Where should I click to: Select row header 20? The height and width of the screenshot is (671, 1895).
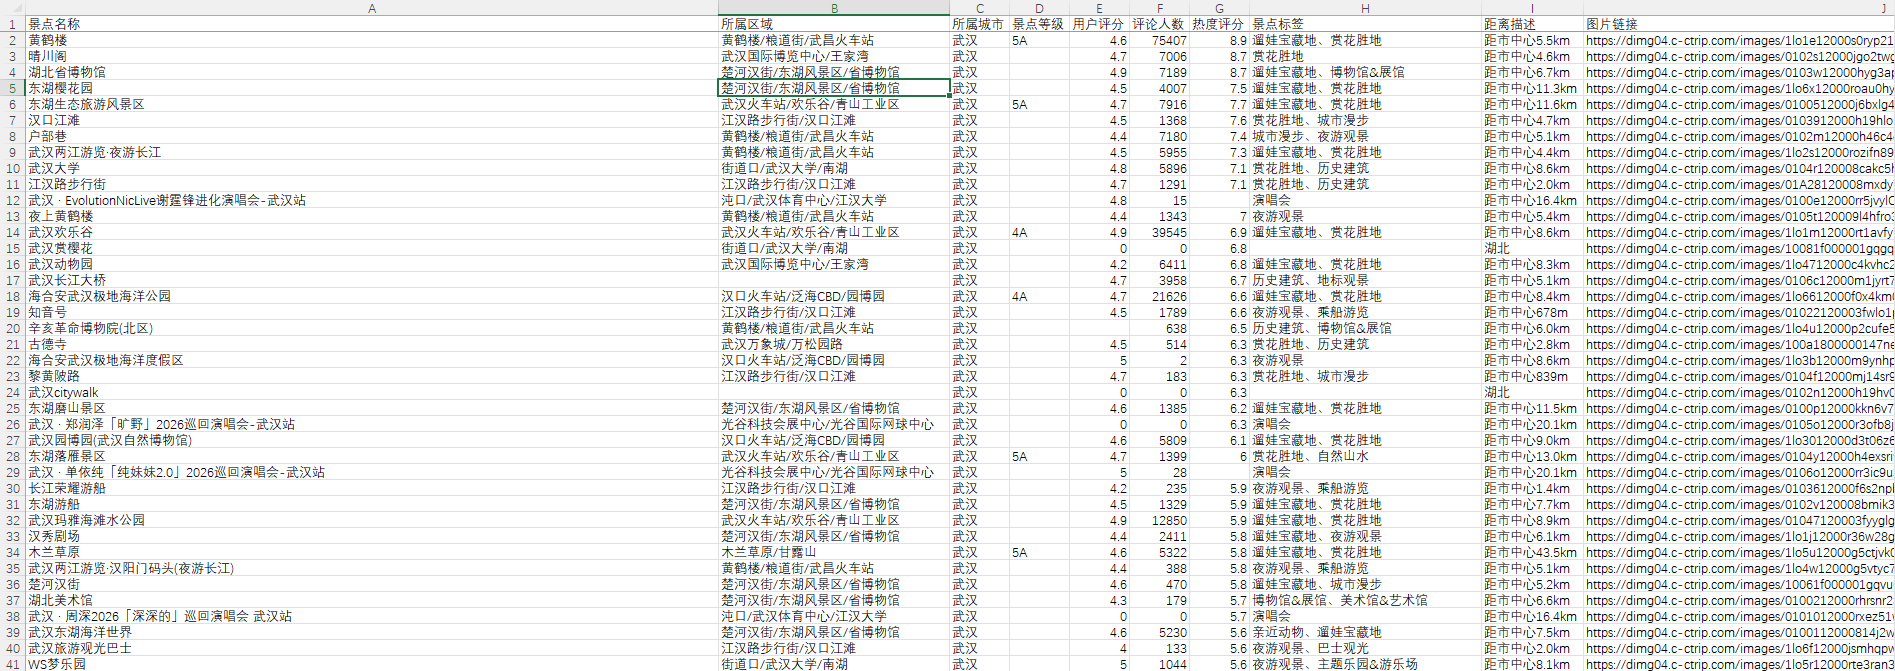[x=12, y=328]
